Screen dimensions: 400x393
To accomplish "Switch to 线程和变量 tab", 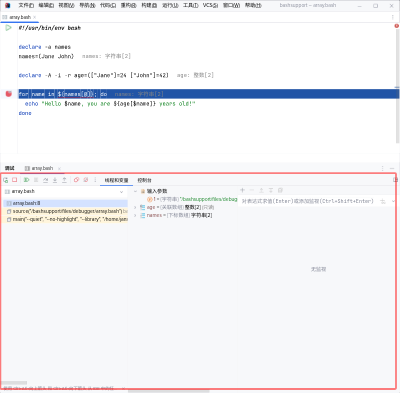I will 116,180.
